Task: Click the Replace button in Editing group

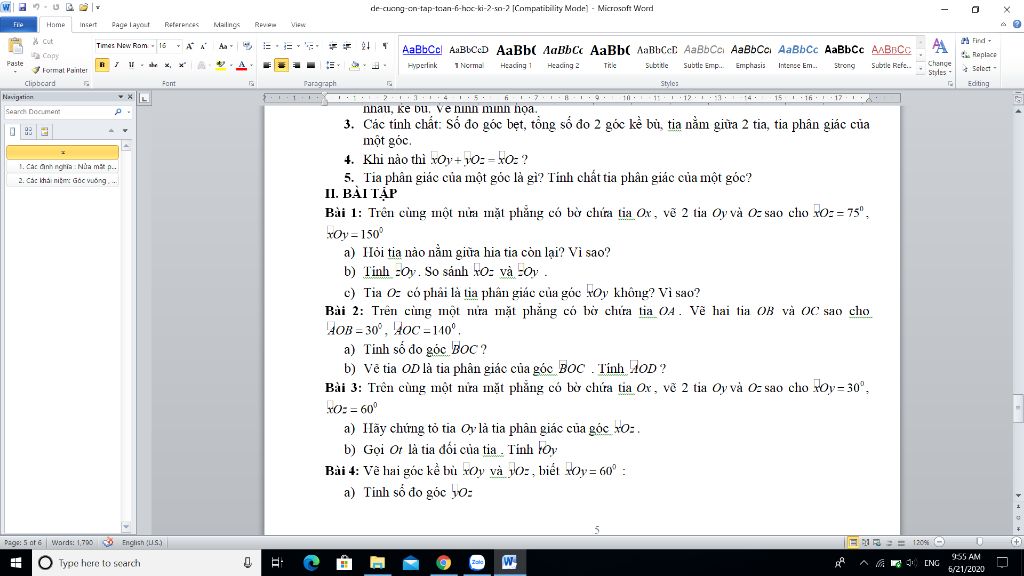Action: click(979, 54)
